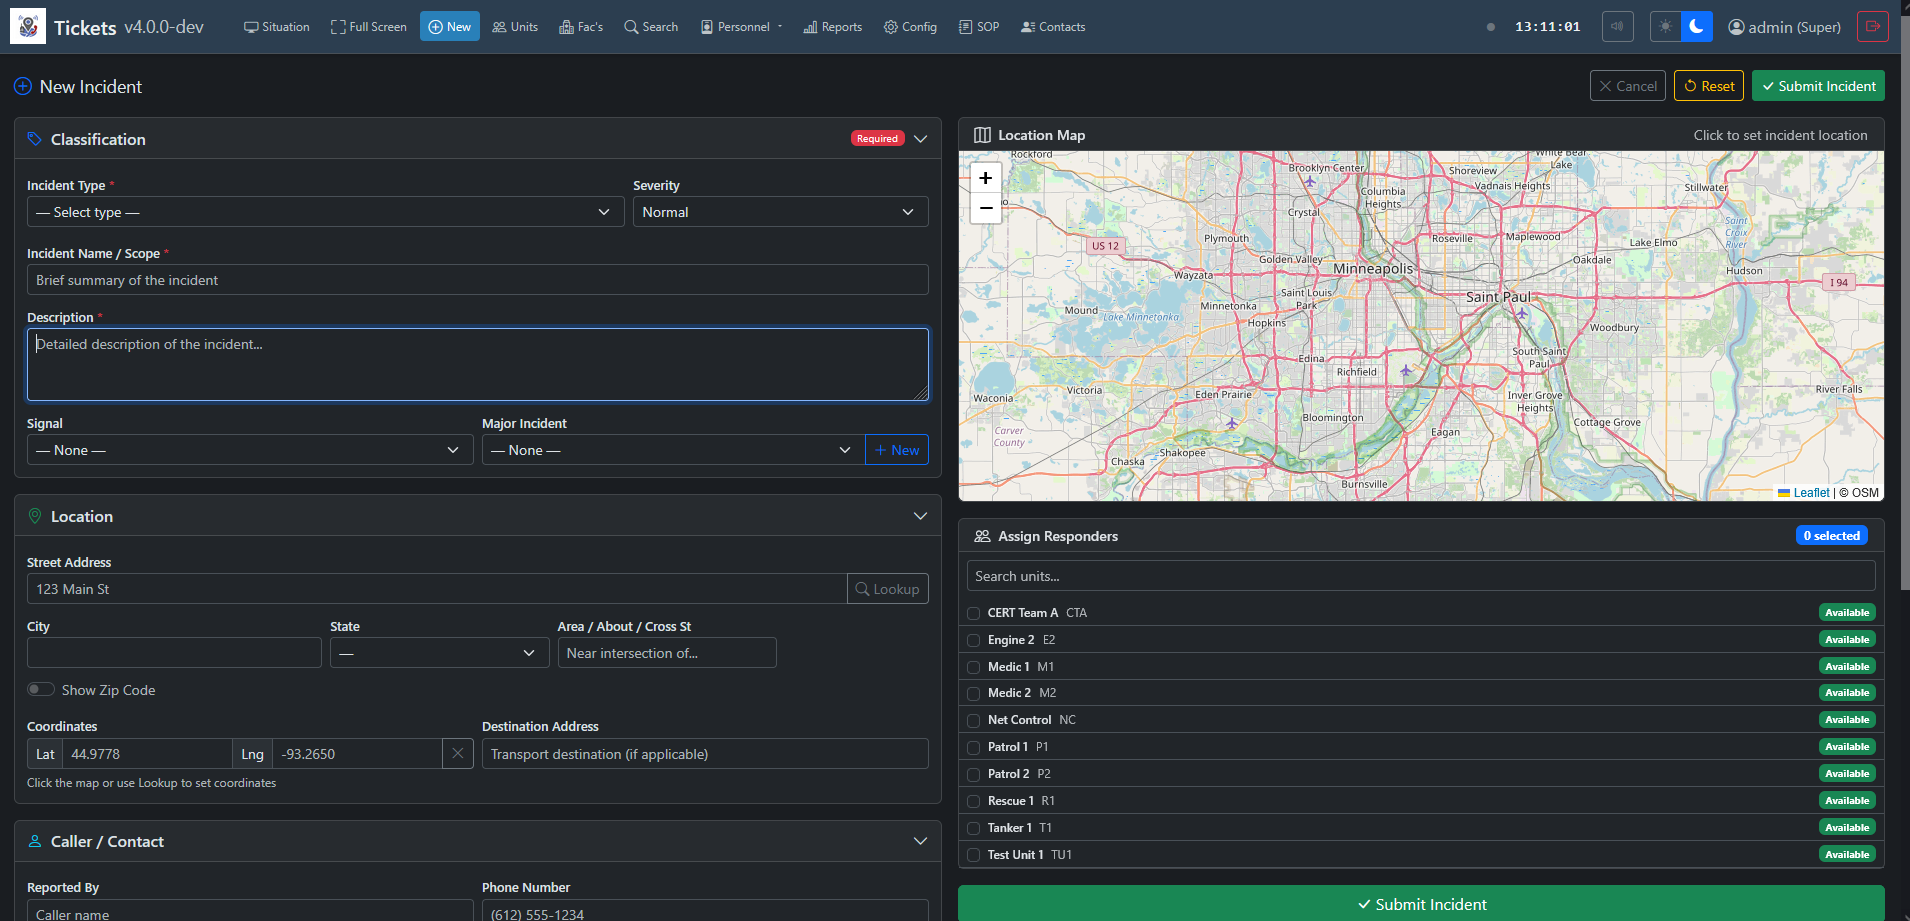Click the Lookup address button

(887, 589)
